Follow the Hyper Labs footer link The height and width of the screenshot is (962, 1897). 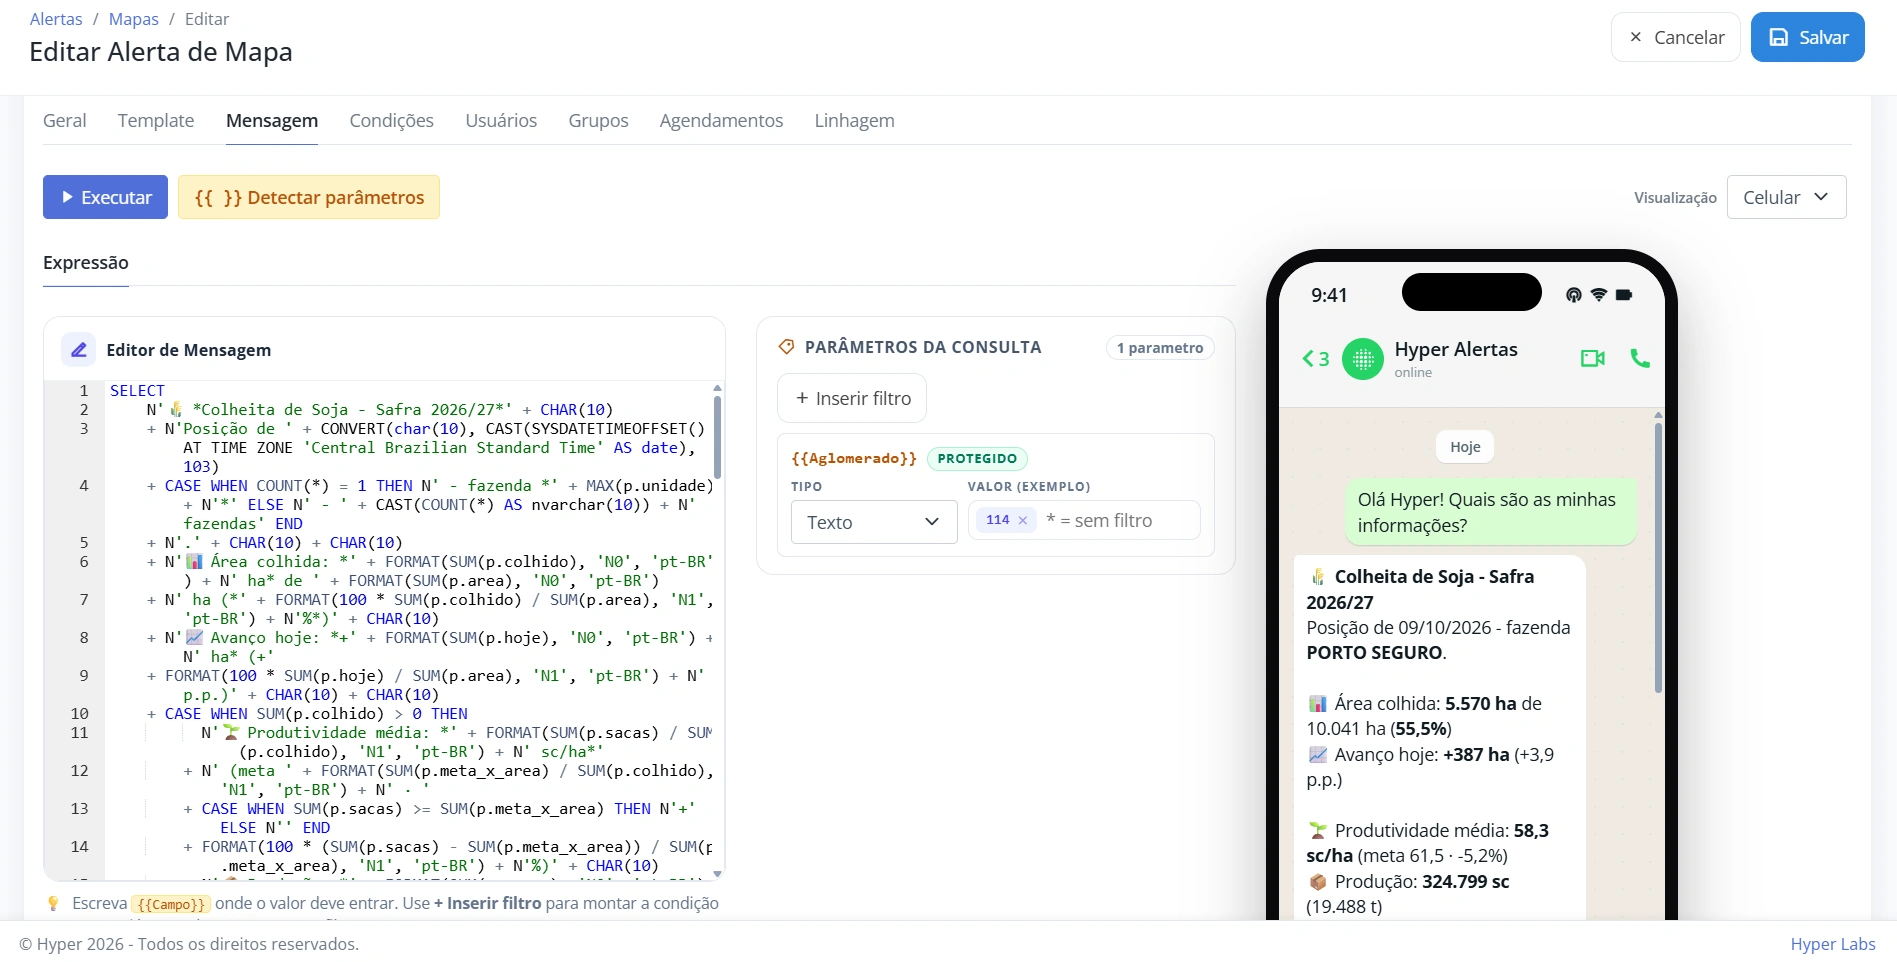1833,944
